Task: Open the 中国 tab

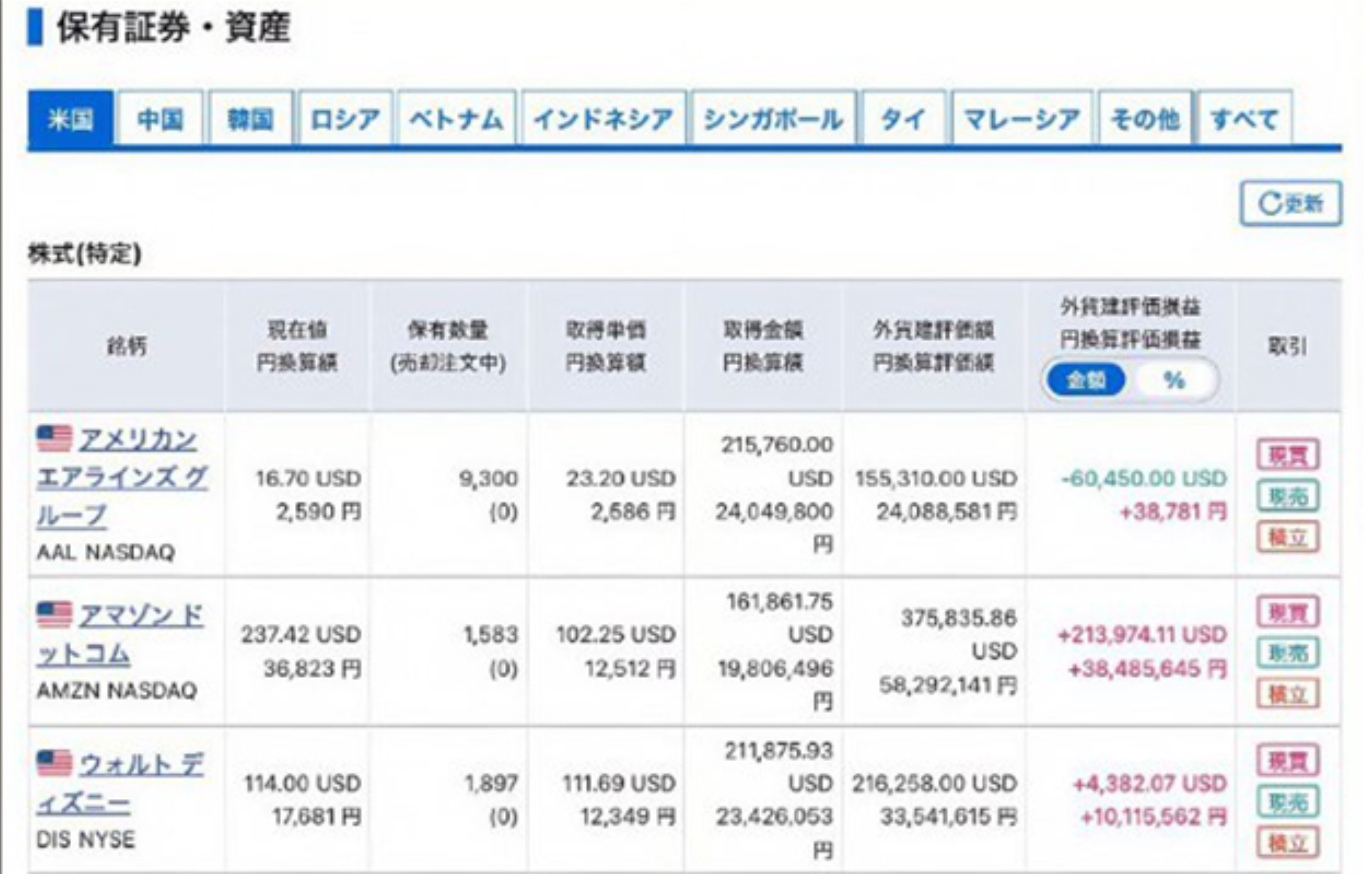Action: tap(161, 120)
